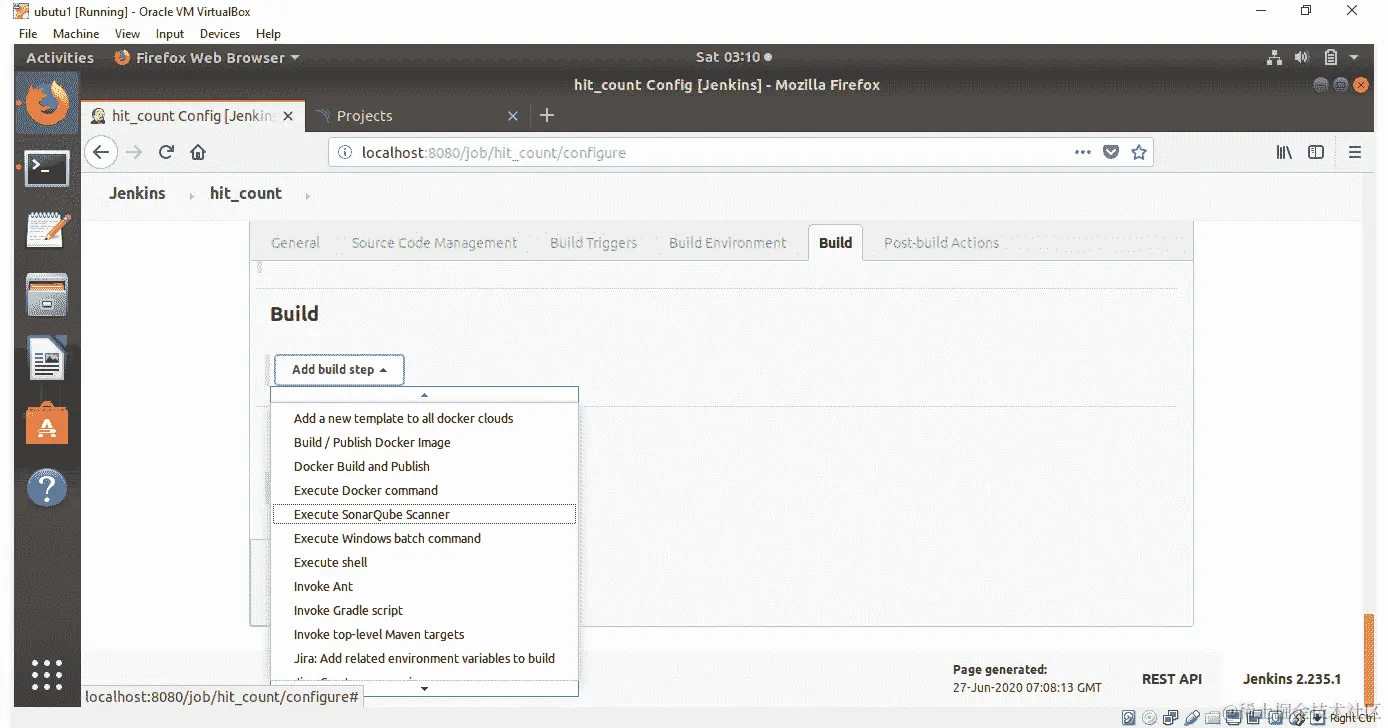Screen dimensions: 1388x728
Task: Toggle the tracking protection shield
Action: click(1111, 151)
